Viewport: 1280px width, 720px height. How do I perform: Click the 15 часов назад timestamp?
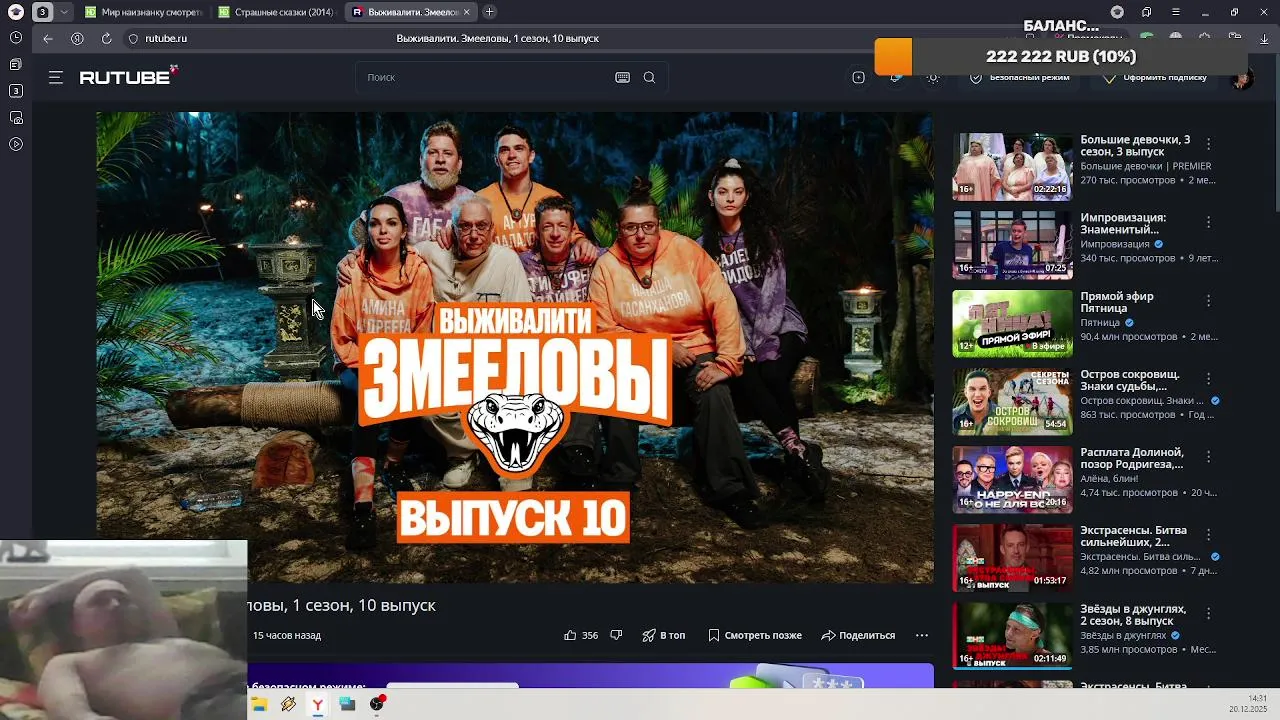(287, 635)
